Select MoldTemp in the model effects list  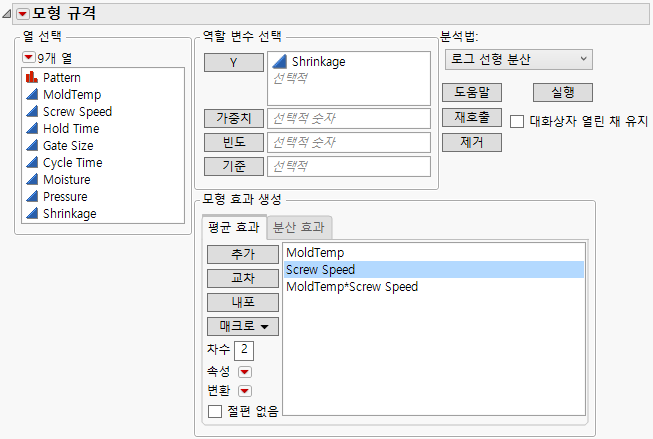434,252
